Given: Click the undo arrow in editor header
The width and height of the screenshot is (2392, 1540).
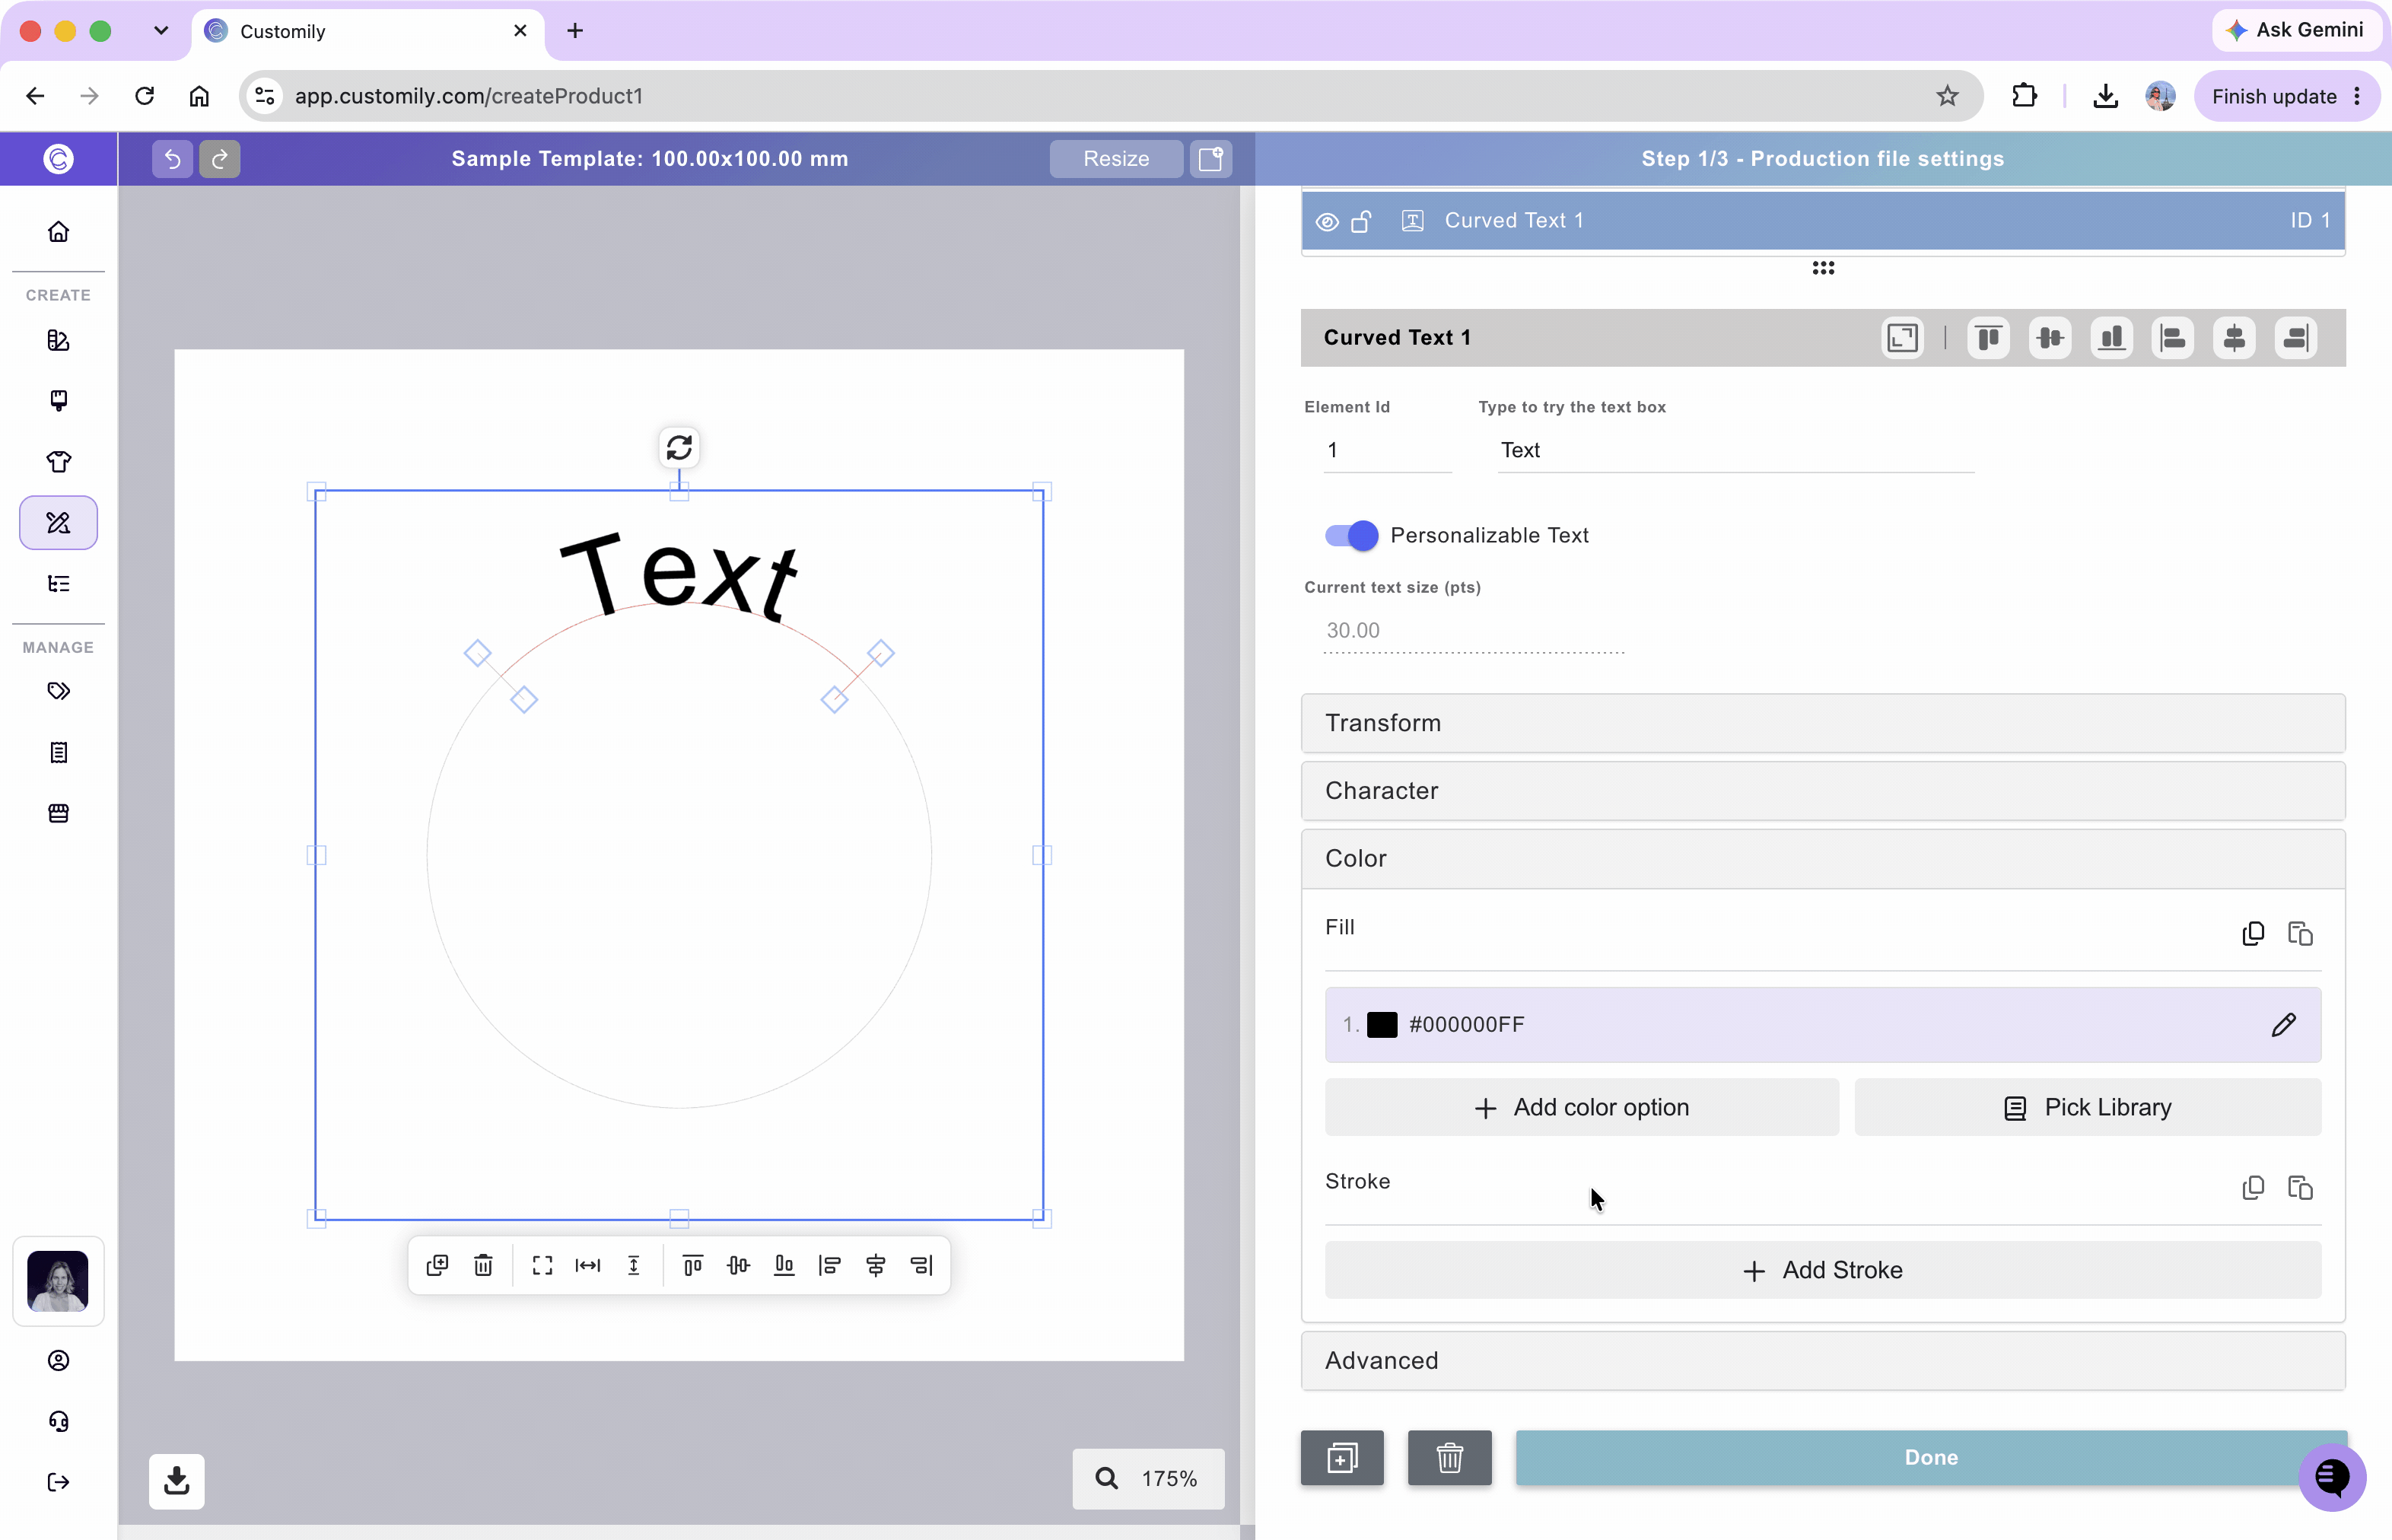Looking at the screenshot, I should click(x=172, y=159).
